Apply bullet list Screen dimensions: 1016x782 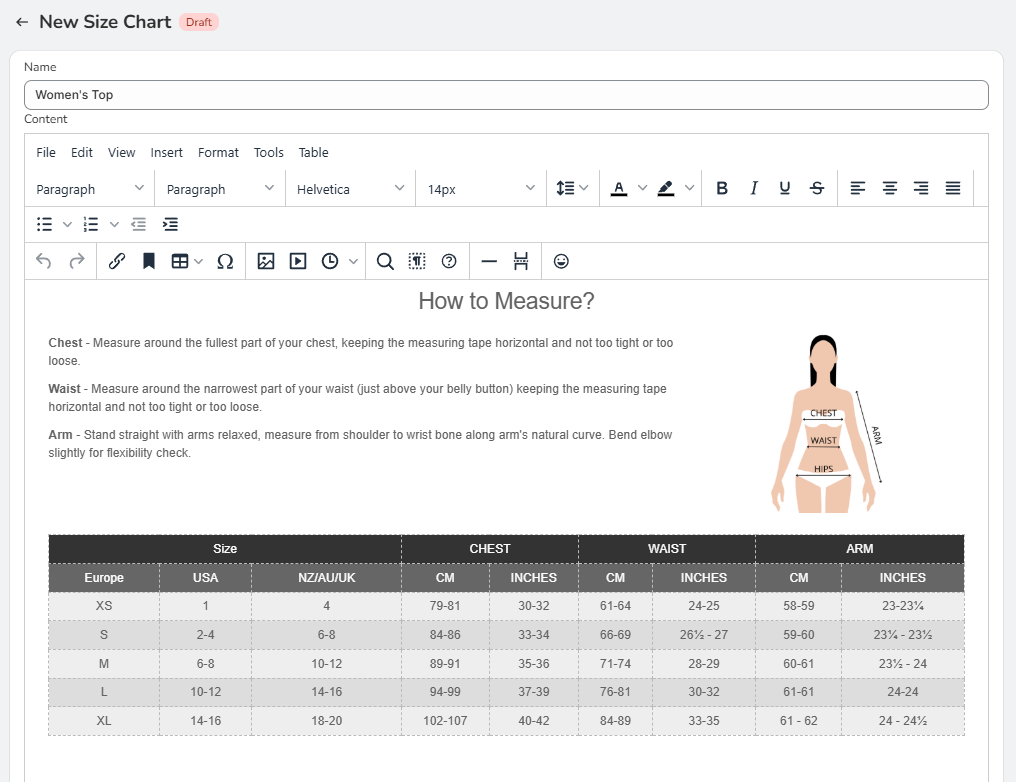[x=44, y=224]
